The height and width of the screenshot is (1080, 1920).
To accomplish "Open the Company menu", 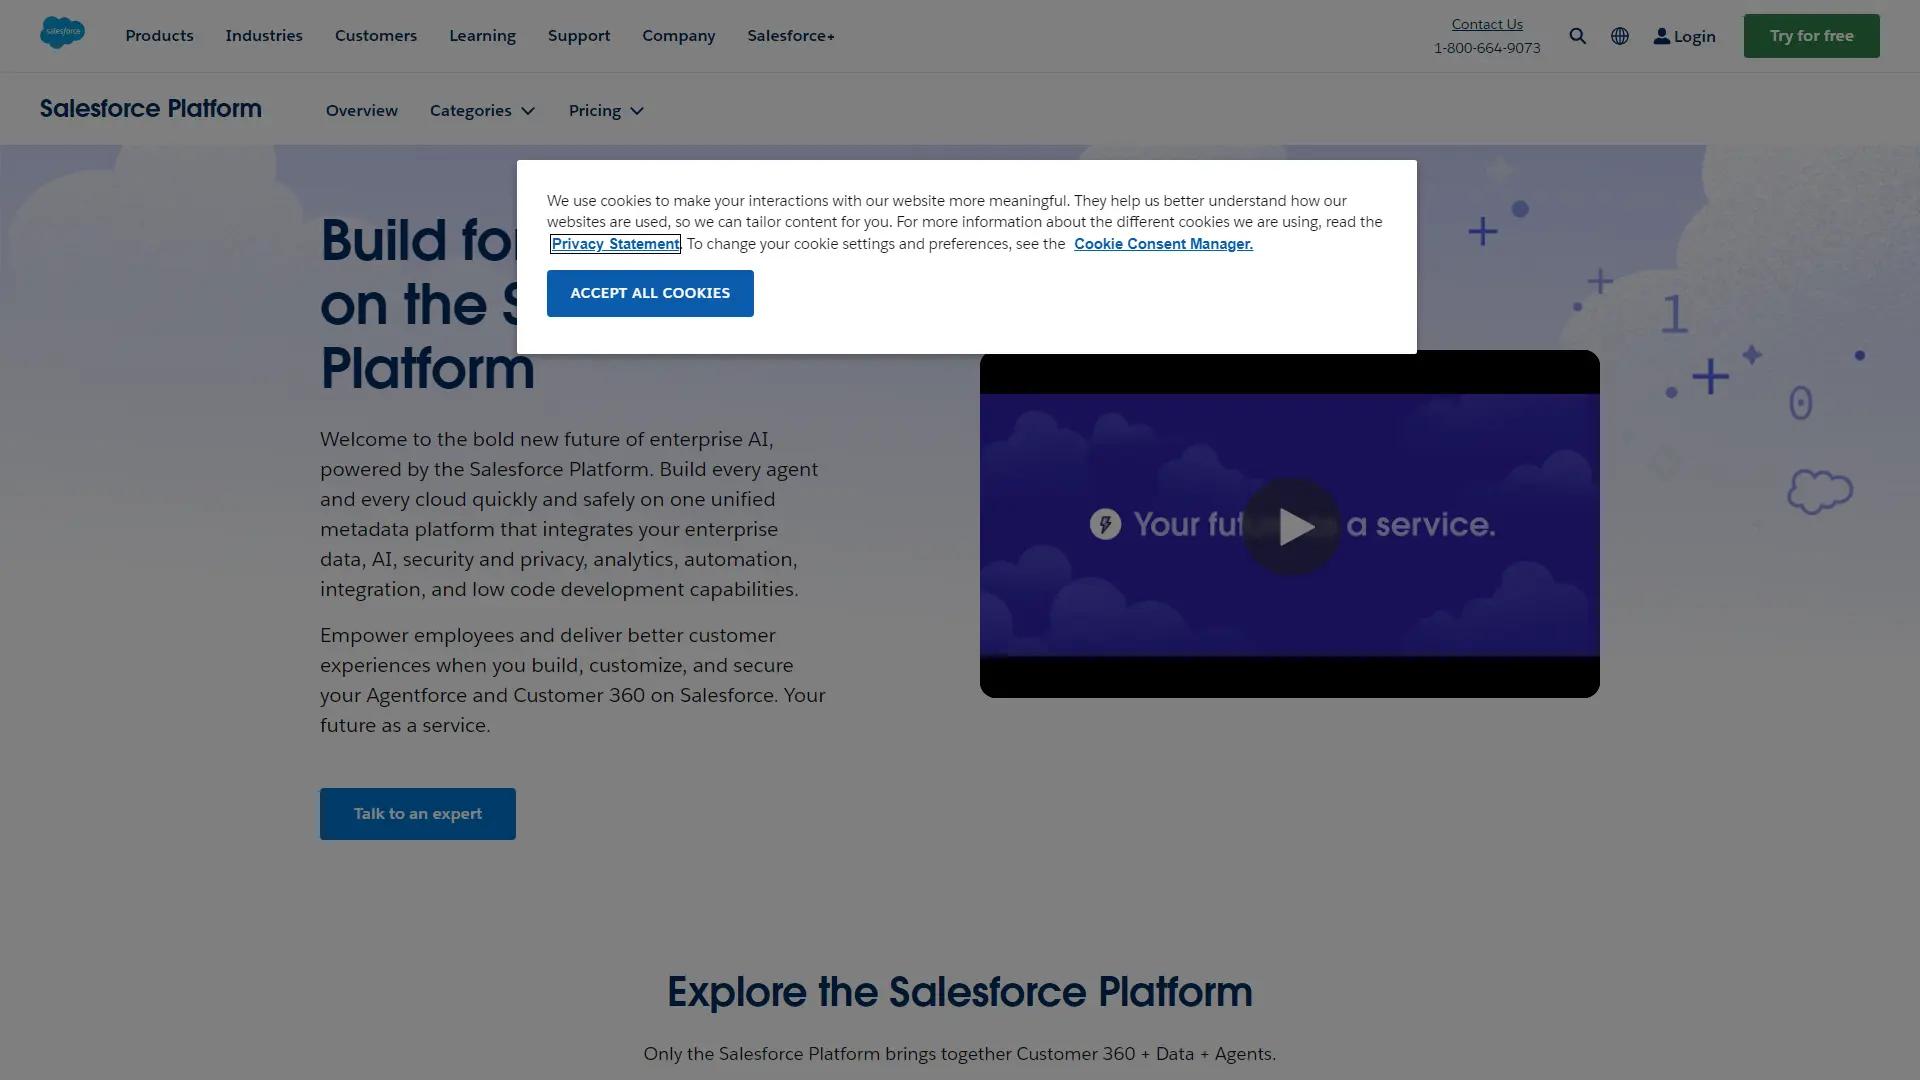I will click(678, 35).
